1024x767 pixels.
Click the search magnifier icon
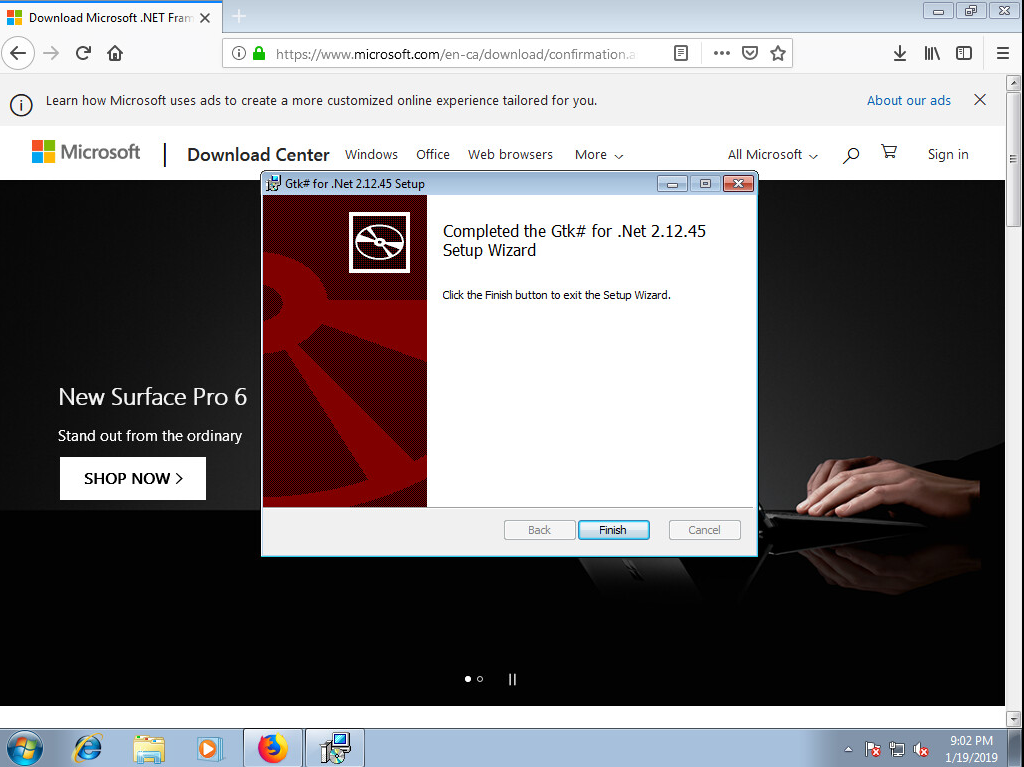[x=850, y=155]
